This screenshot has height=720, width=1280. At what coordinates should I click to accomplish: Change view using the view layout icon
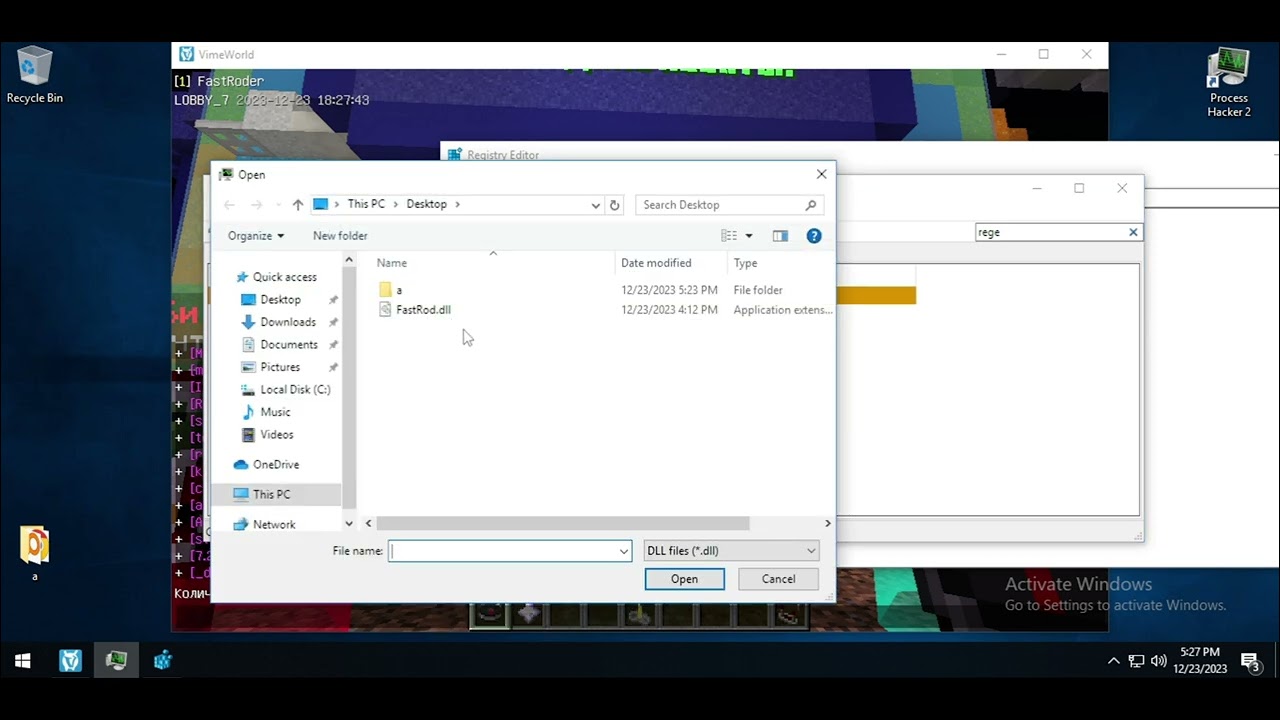pyautogui.click(x=729, y=236)
